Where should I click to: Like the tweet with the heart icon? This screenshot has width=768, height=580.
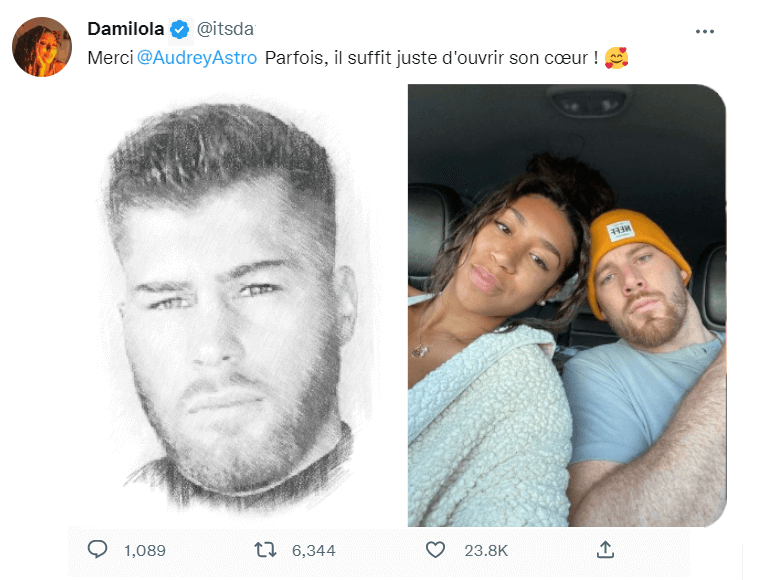coord(435,549)
